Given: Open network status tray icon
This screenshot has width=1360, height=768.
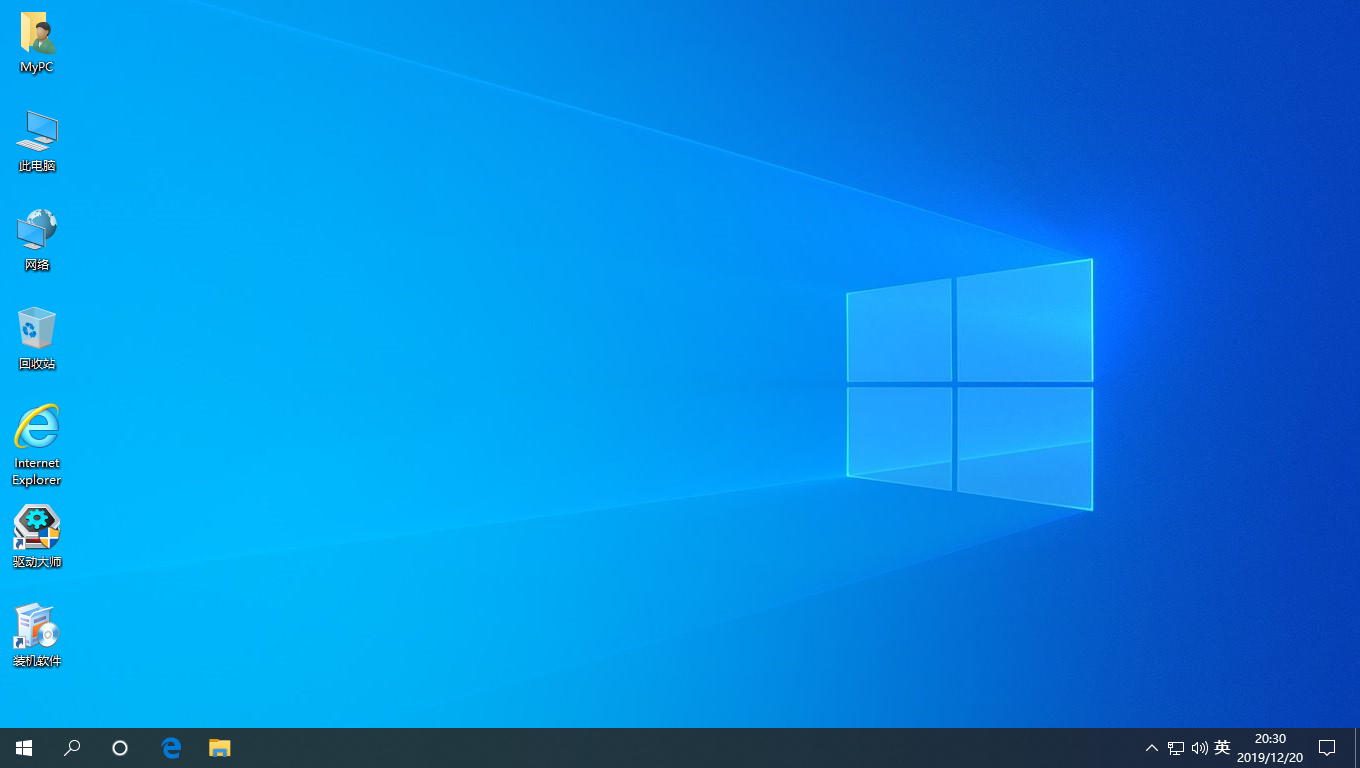Looking at the screenshot, I should click(x=1176, y=748).
